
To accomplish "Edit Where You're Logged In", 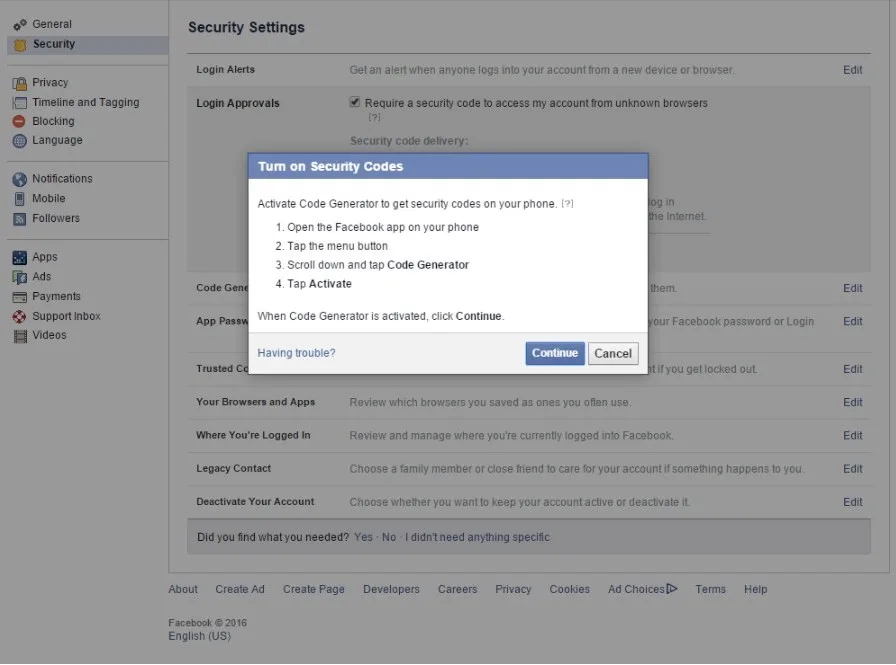I will 853,436.
